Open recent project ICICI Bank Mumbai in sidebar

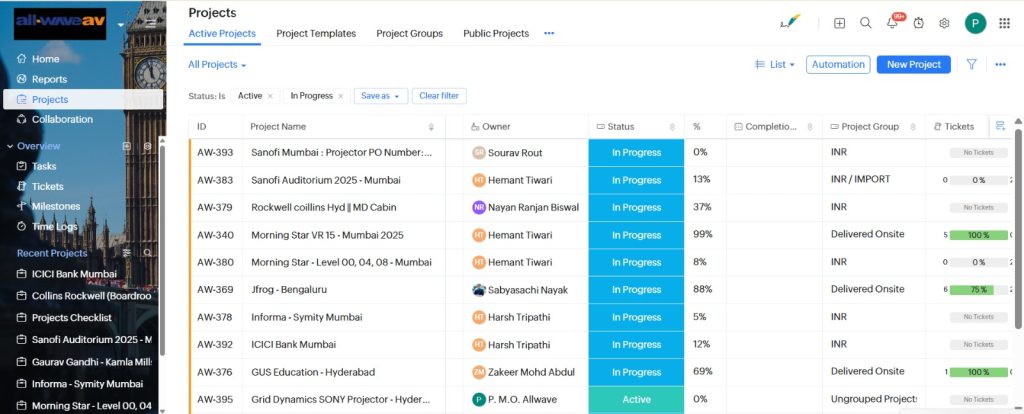pos(74,274)
